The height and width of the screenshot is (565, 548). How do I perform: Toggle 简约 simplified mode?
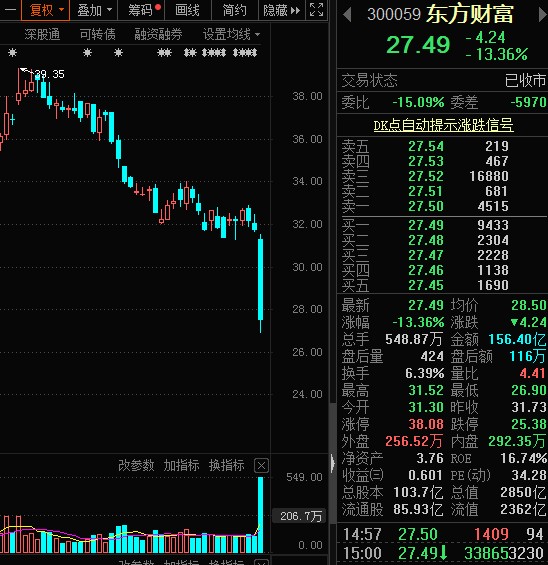235,10
